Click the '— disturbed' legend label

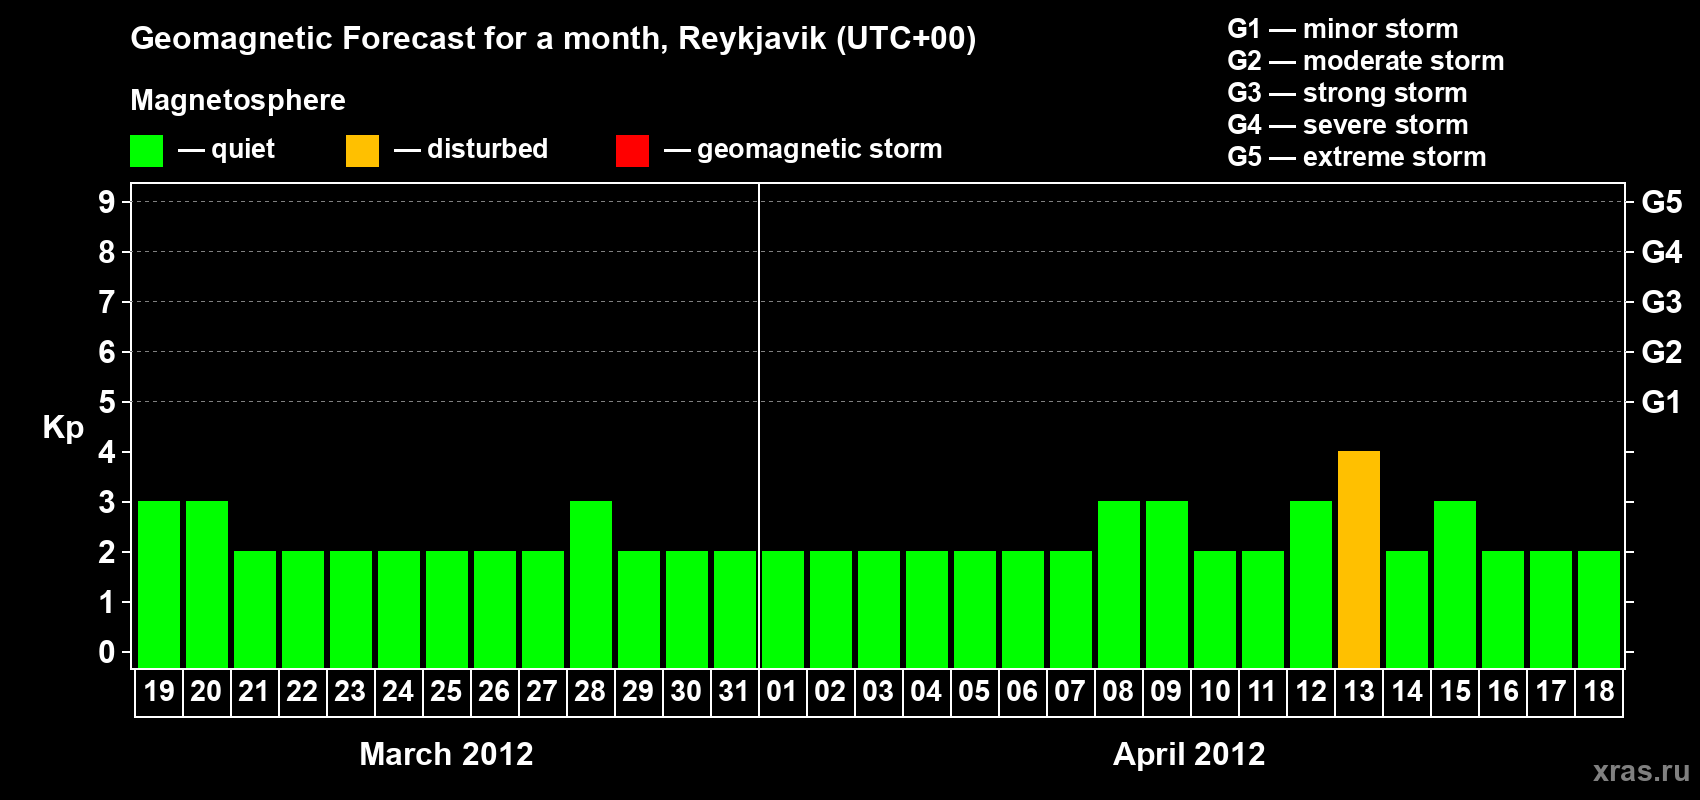pos(471,149)
